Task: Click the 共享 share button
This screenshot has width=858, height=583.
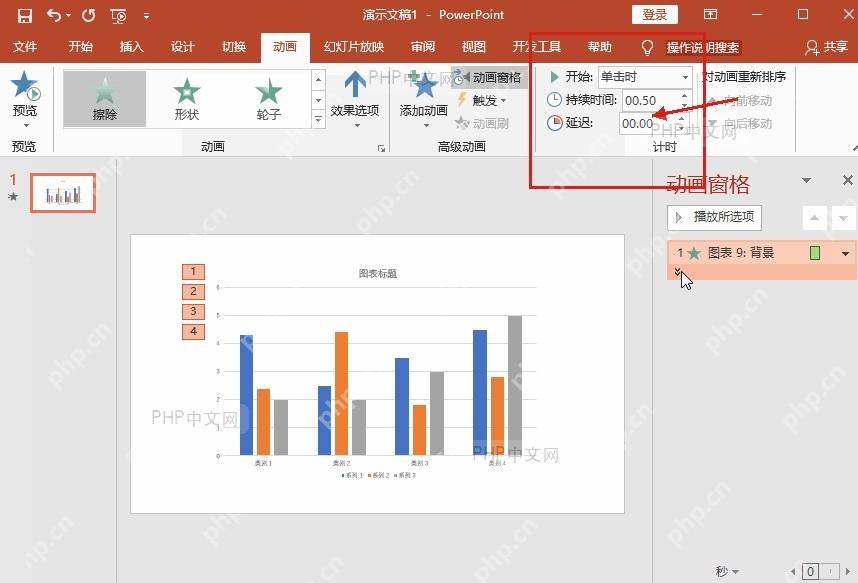Action: click(827, 48)
